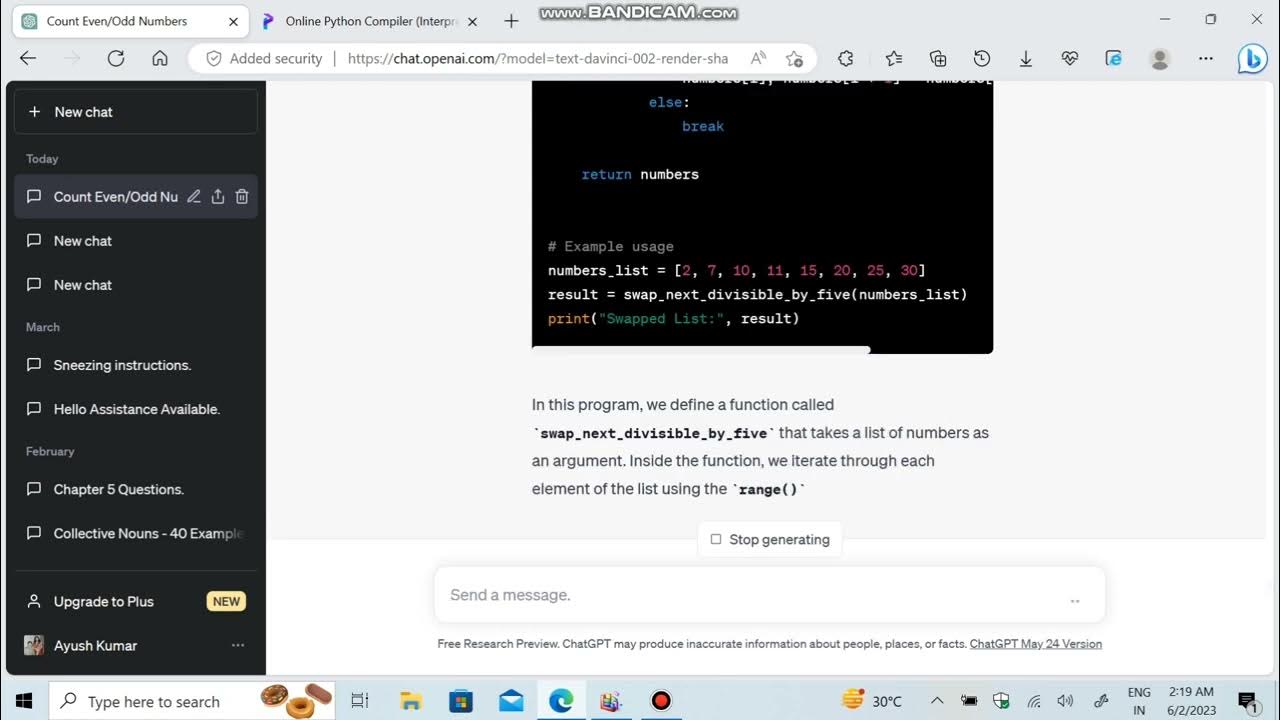Image resolution: width=1280 pixels, height=720 pixels.
Task: Go back in browser
Action: [28, 58]
